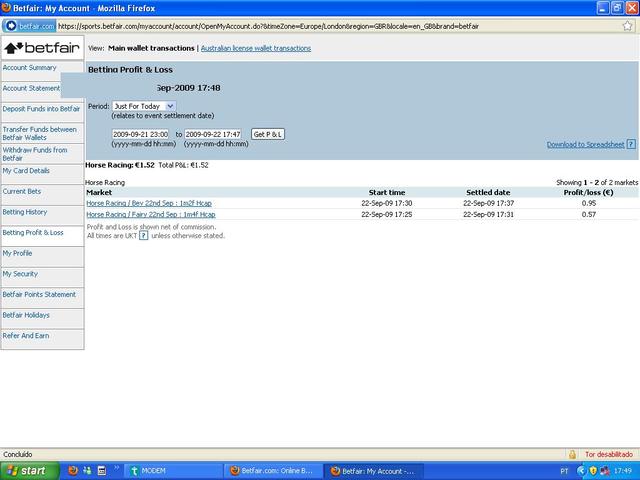Click profit value 0.95

[x=589, y=203]
